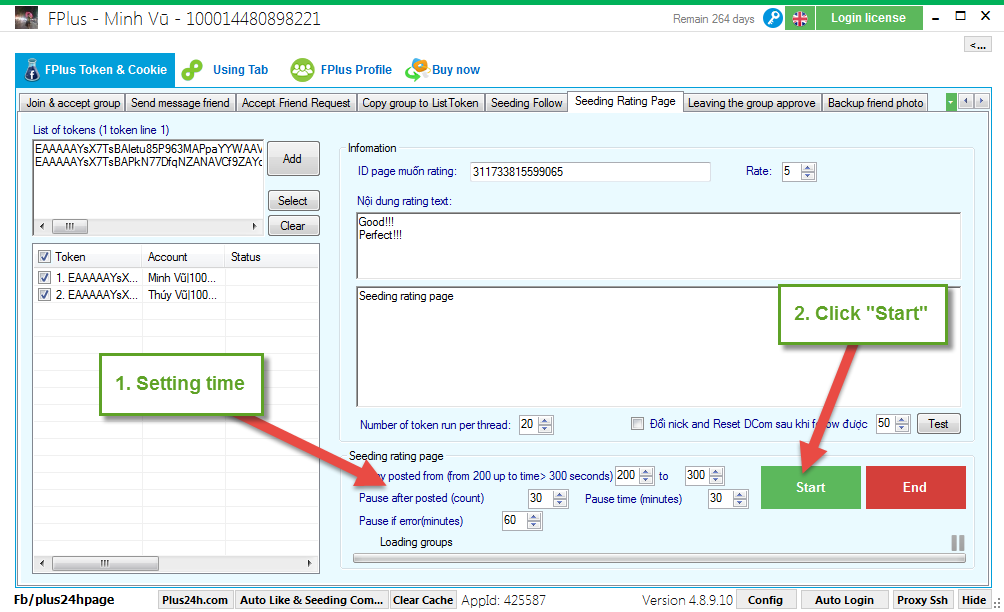Click the Clear tokens button
Viewport: 1004px width, 612px height.
coord(293,226)
